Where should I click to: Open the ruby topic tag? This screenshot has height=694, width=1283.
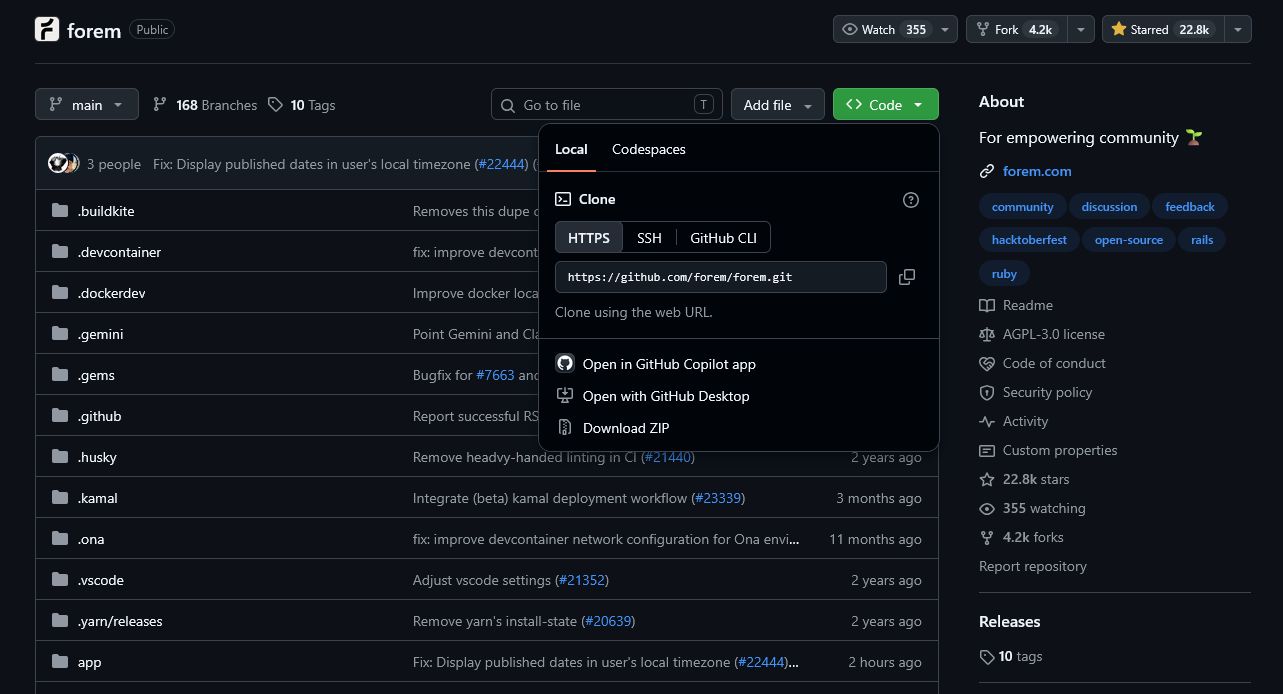click(x=1004, y=274)
